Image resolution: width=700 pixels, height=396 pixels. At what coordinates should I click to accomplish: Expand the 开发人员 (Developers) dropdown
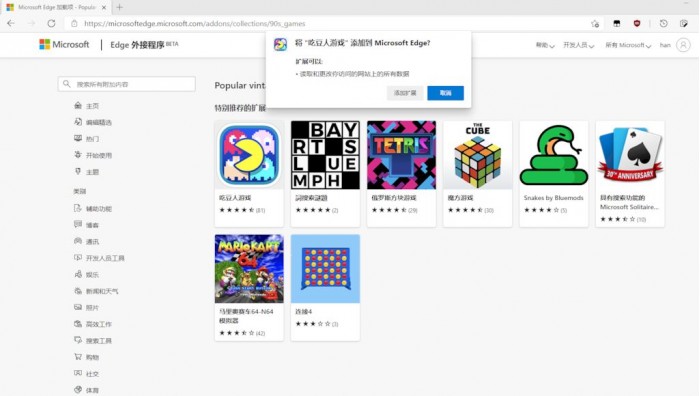coord(578,45)
